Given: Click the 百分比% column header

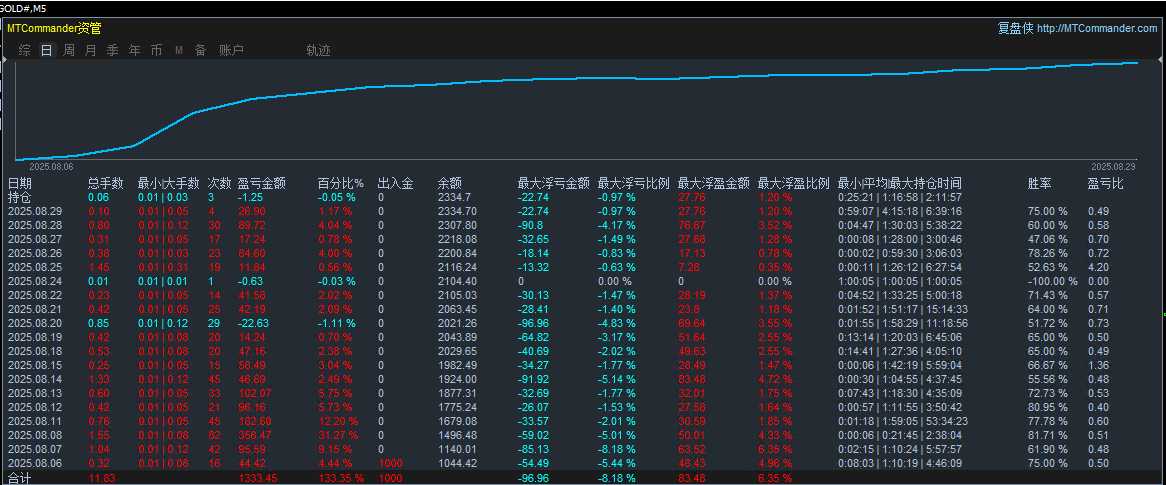Looking at the screenshot, I should (341, 184).
